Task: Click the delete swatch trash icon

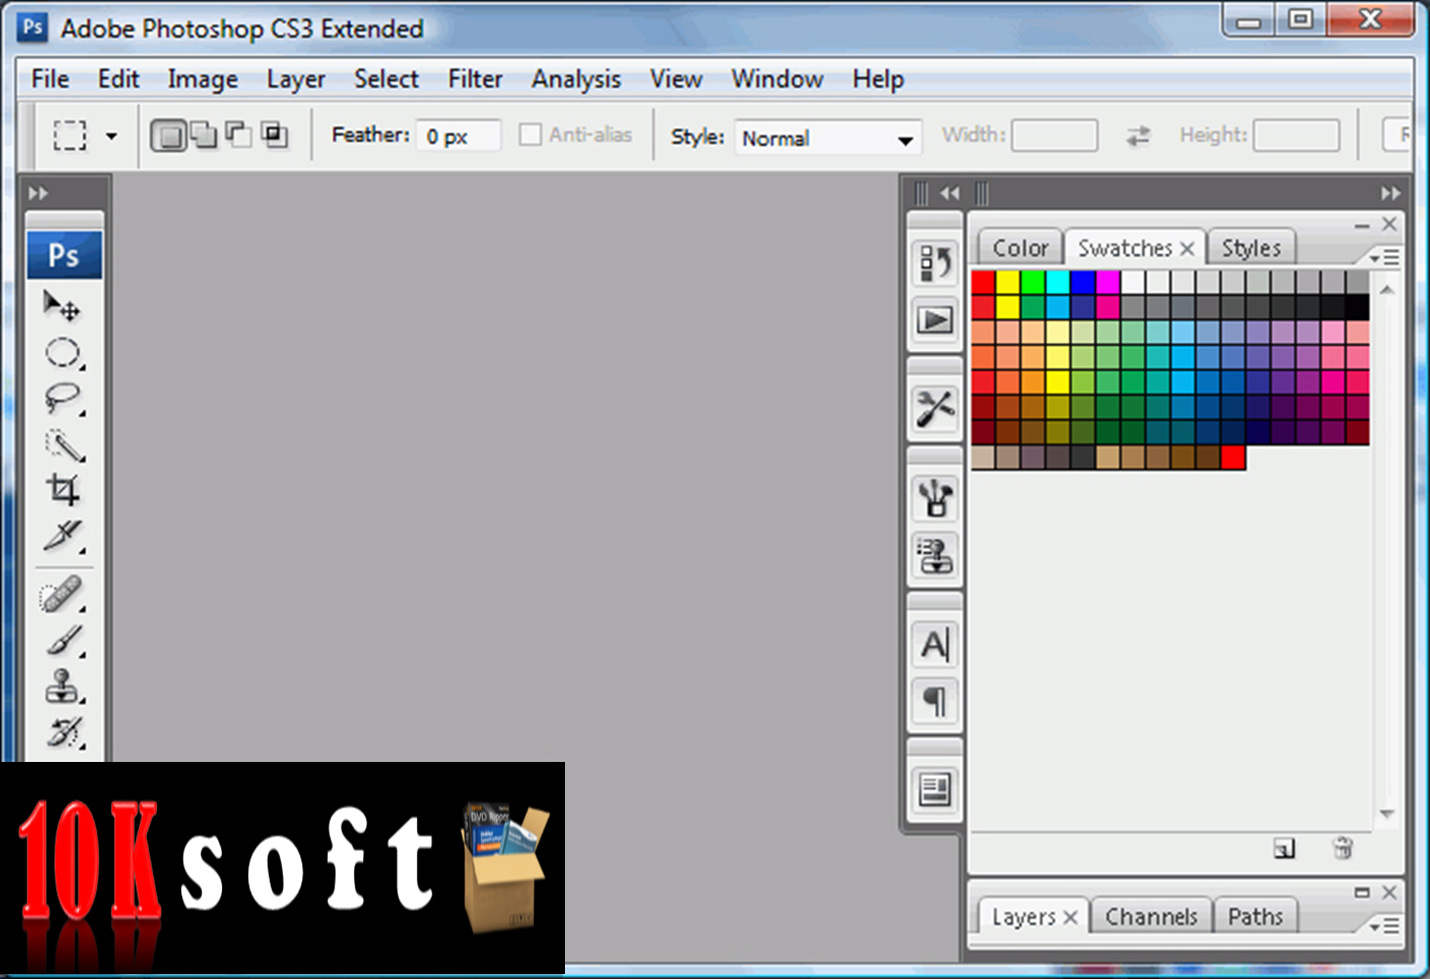Action: click(1342, 849)
